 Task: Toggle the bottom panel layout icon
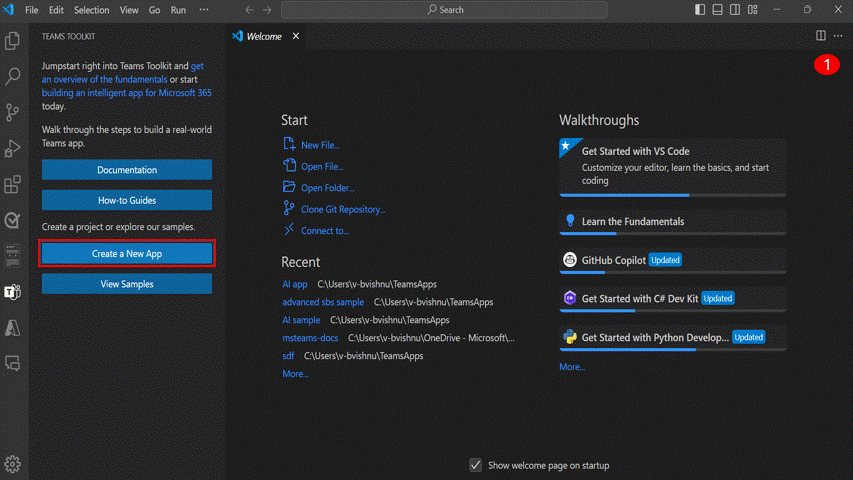pyautogui.click(x=718, y=10)
